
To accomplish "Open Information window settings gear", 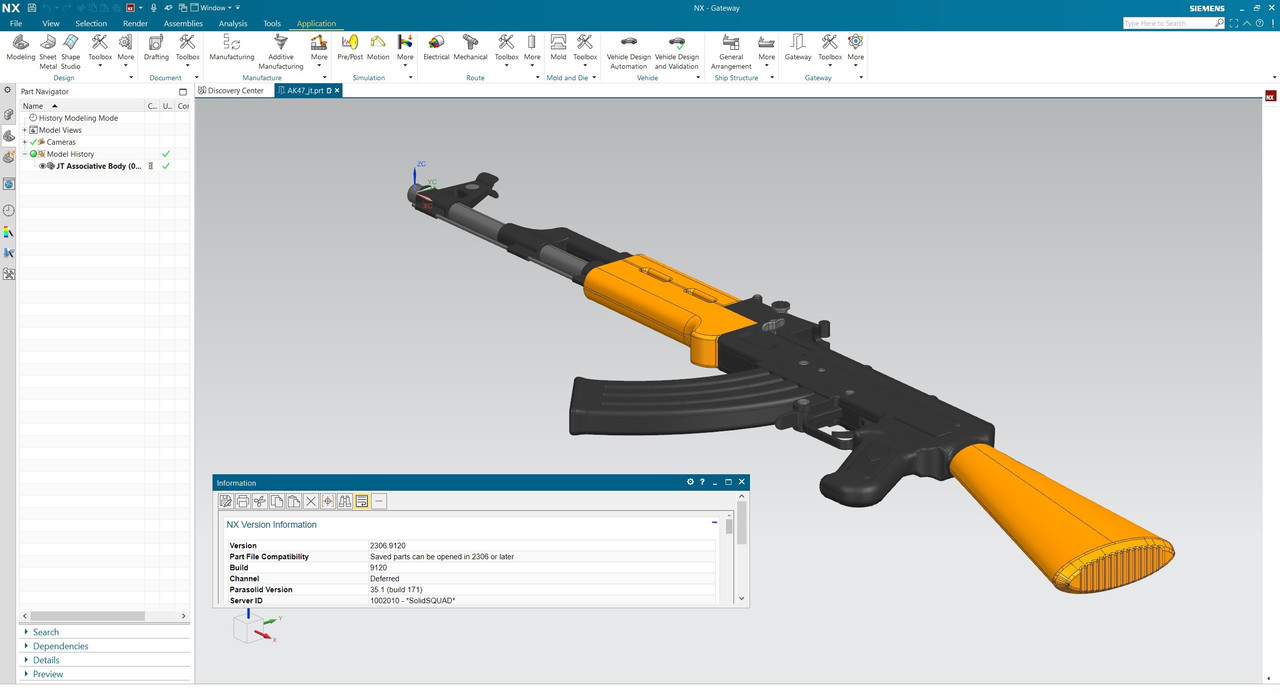I will click(x=690, y=482).
